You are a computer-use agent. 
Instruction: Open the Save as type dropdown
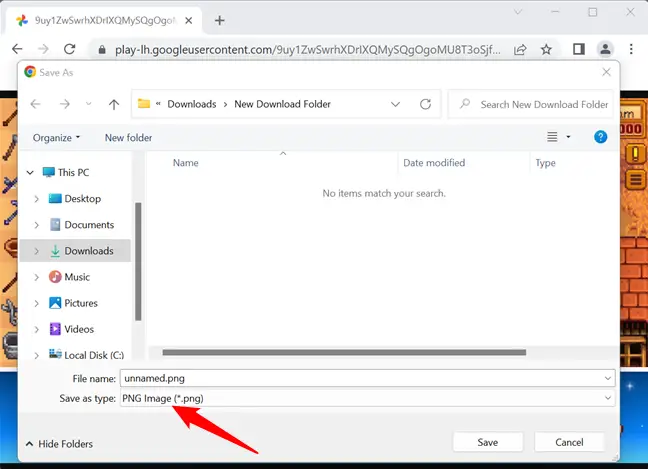(367, 398)
